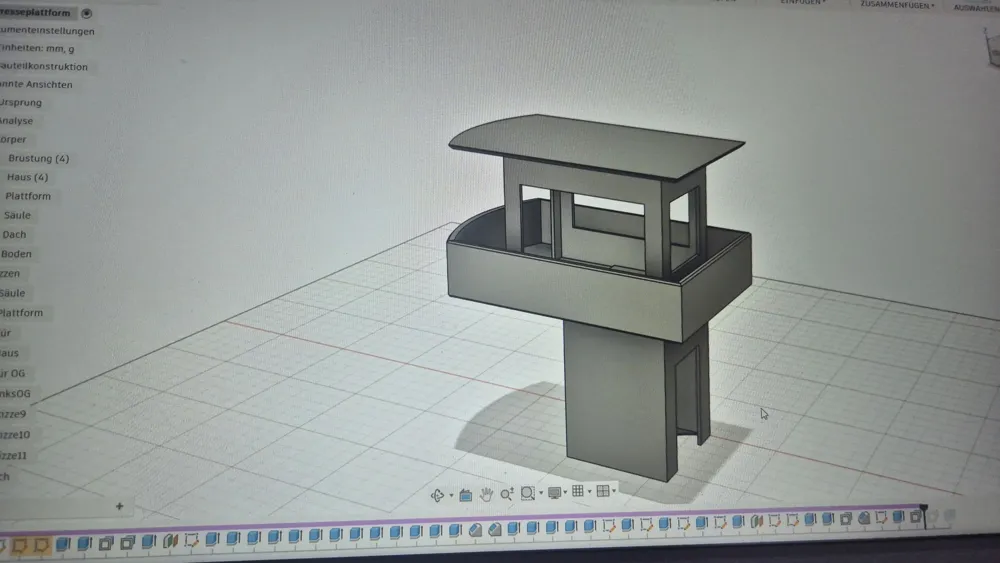This screenshot has height=563, width=1000.
Task: Select the Pan hand tool
Action: tap(486, 494)
